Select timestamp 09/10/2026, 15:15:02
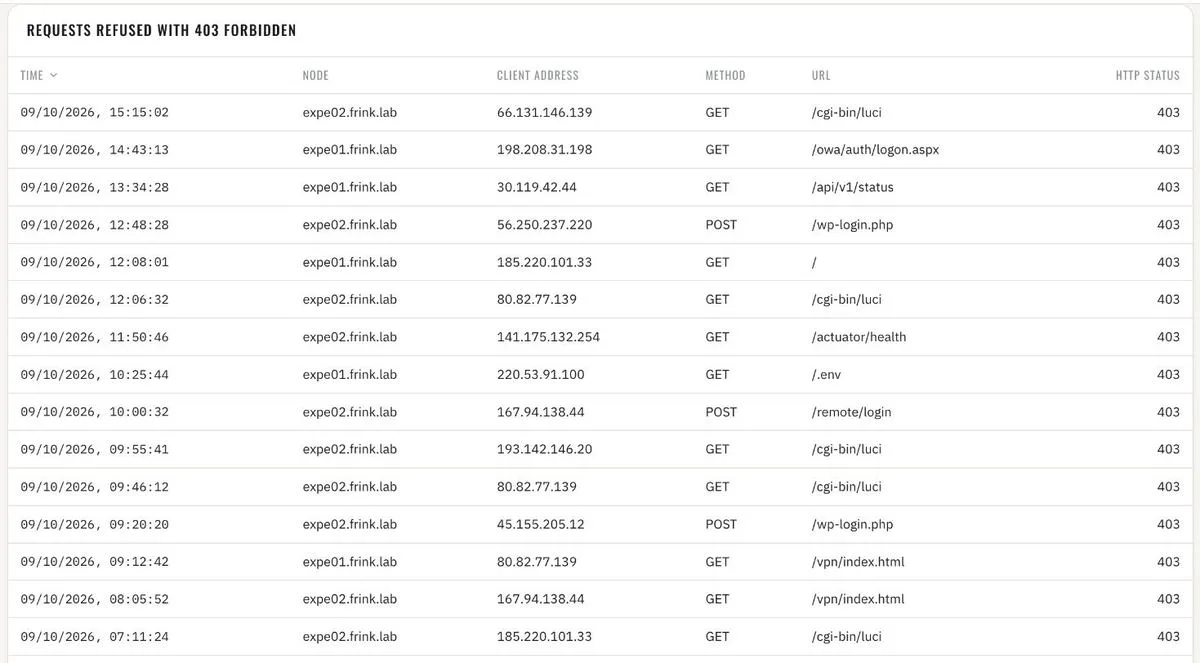1200x663 pixels. coord(95,112)
